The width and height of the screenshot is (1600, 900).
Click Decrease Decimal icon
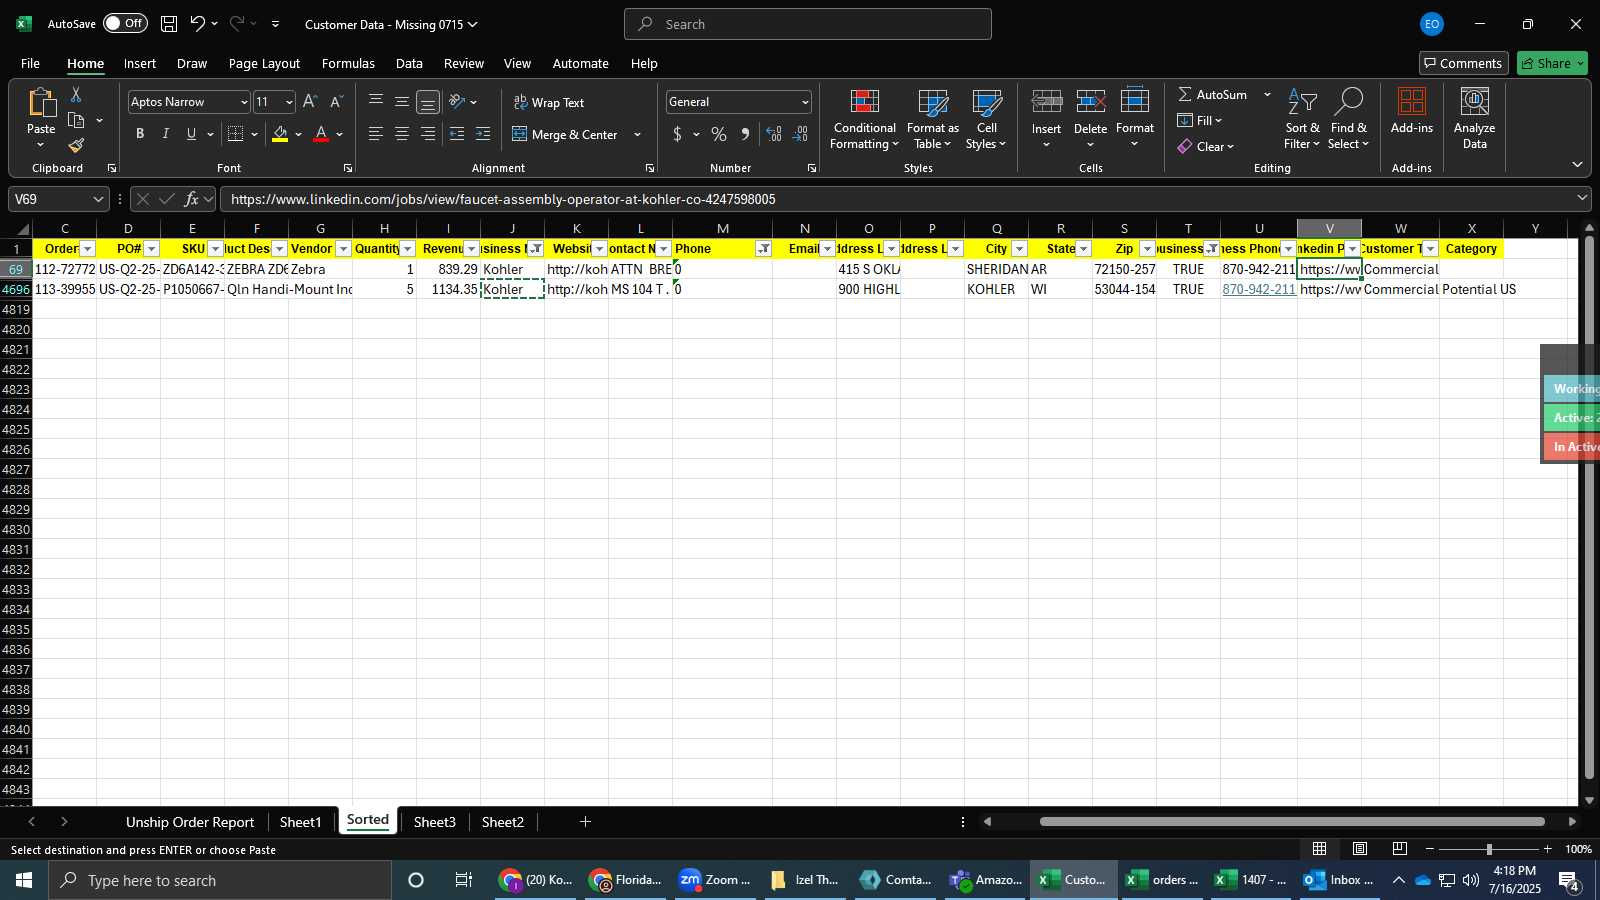801,134
